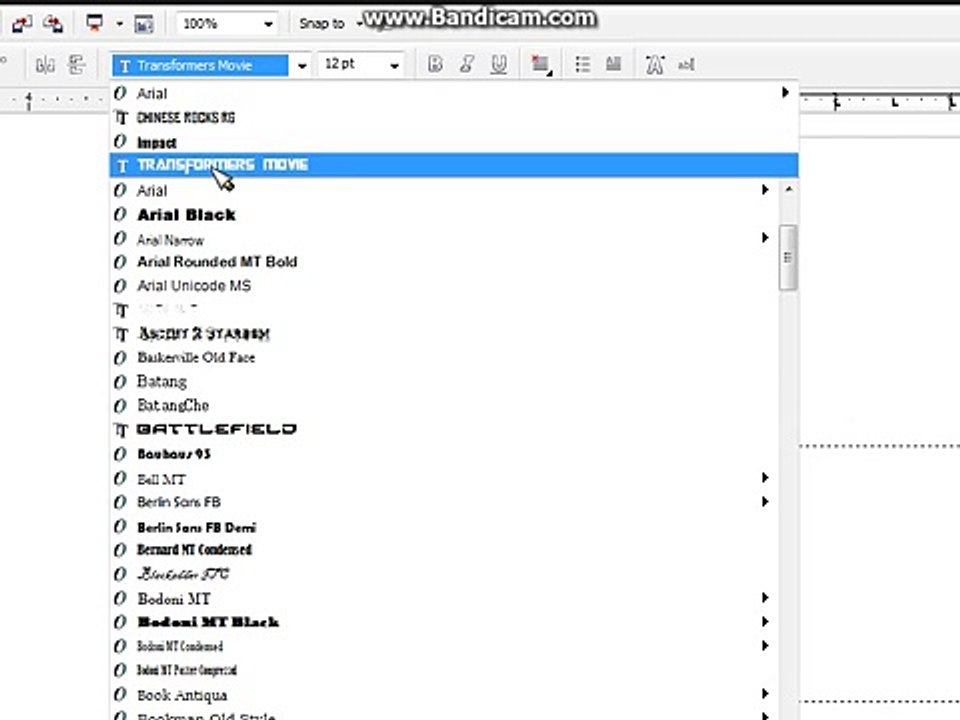Select the Book Antiqua font
Image resolution: width=960 pixels, height=720 pixels.
(x=444, y=695)
